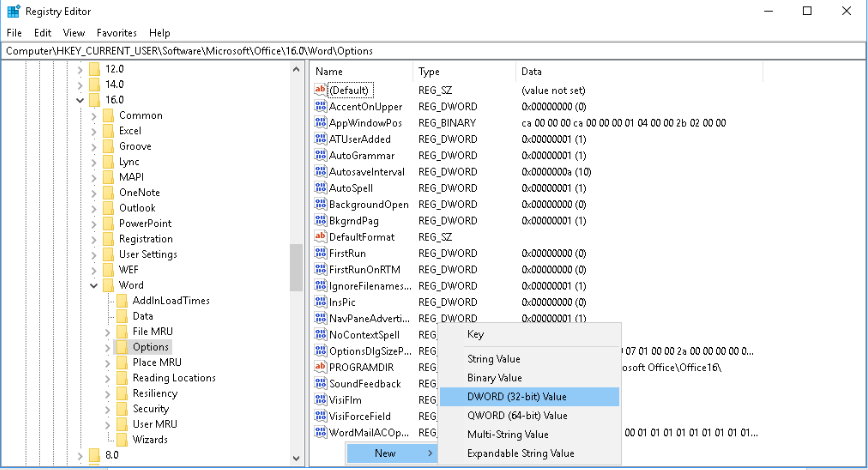Image resolution: width=868 pixels, height=470 pixels.
Task: Click the PowerPoint folder icon in tree
Action: [108, 223]
